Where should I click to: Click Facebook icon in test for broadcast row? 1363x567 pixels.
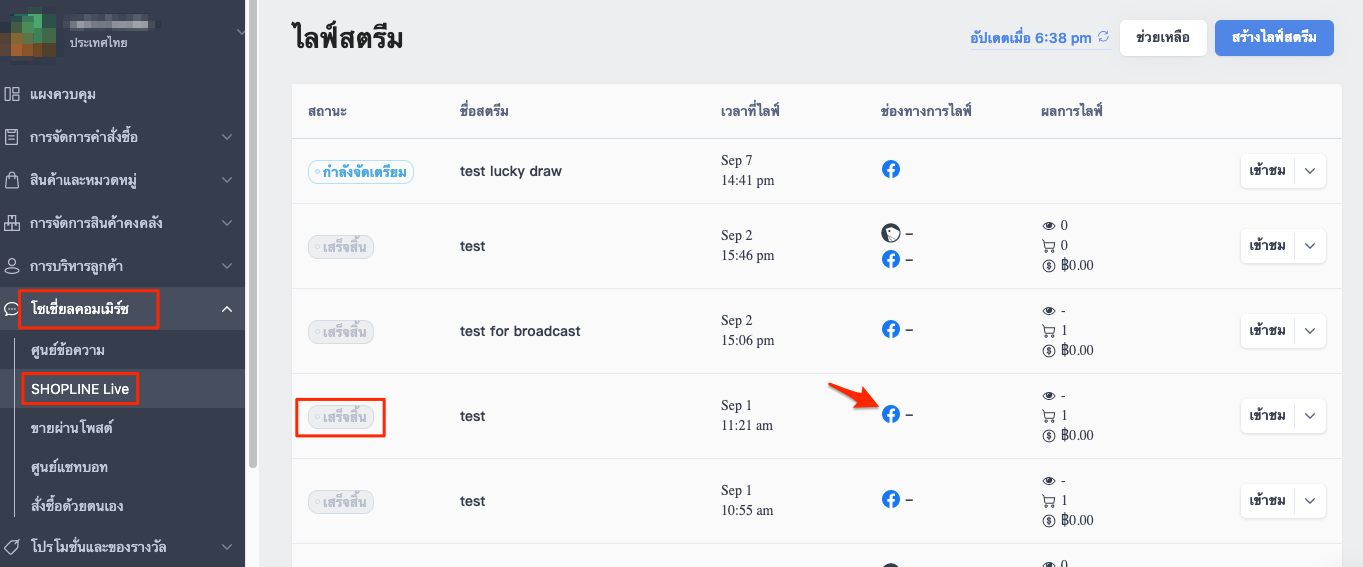pyautogui.click(x=891, y=329)
